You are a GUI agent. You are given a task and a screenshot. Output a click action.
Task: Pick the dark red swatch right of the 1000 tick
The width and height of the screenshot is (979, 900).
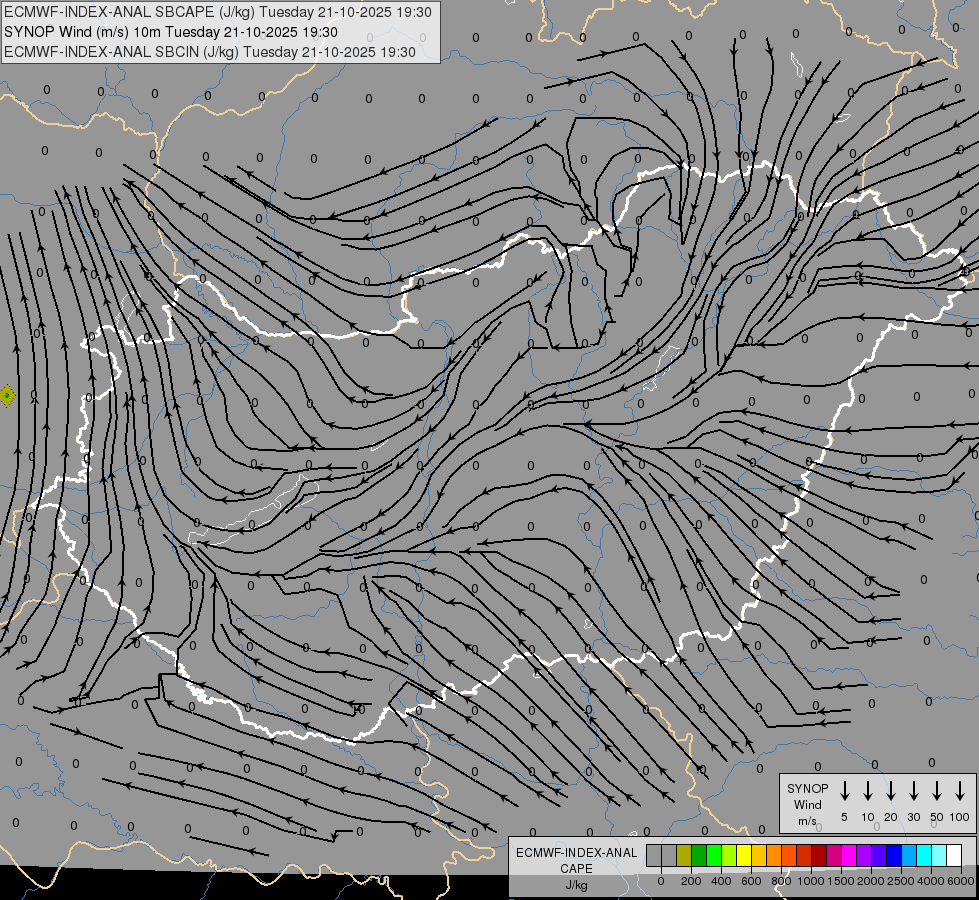(819, 855)
